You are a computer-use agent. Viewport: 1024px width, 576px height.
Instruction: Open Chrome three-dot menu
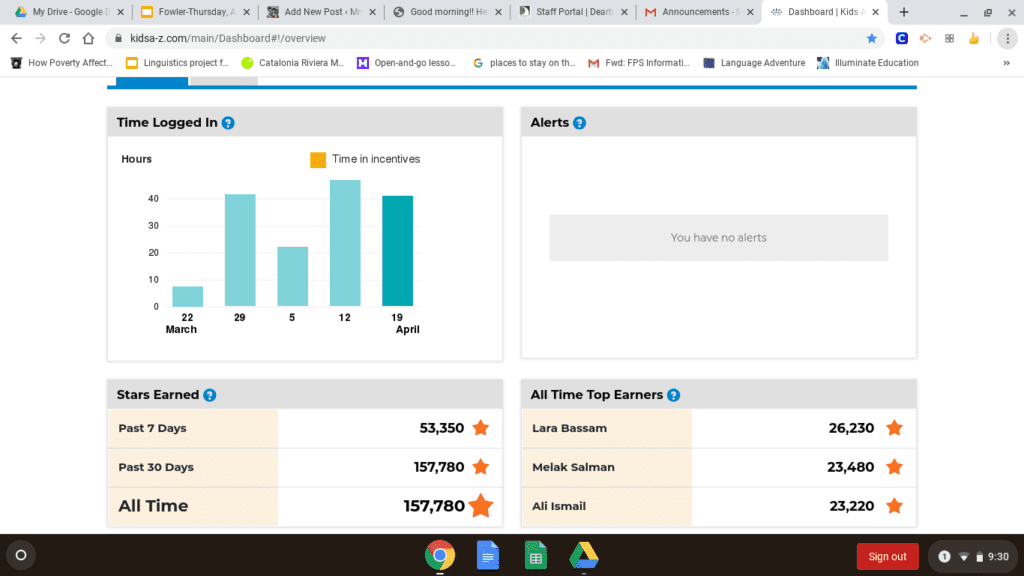pos(1007,39)
